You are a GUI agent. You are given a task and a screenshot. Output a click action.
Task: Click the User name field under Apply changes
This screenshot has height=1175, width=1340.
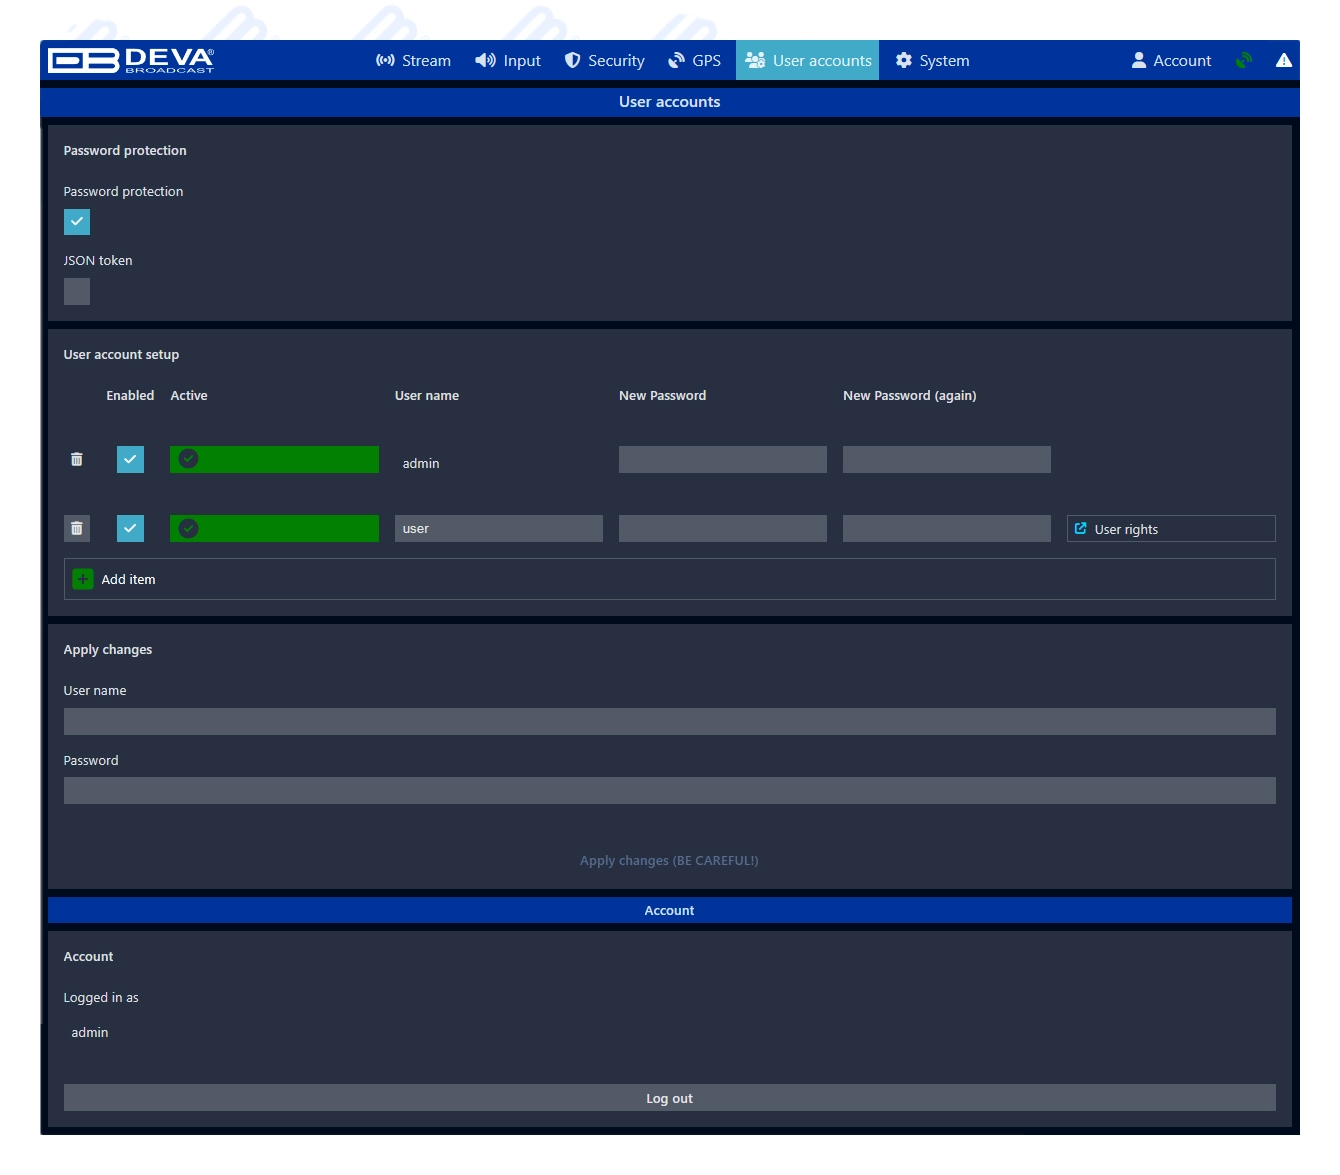point(669,720)
